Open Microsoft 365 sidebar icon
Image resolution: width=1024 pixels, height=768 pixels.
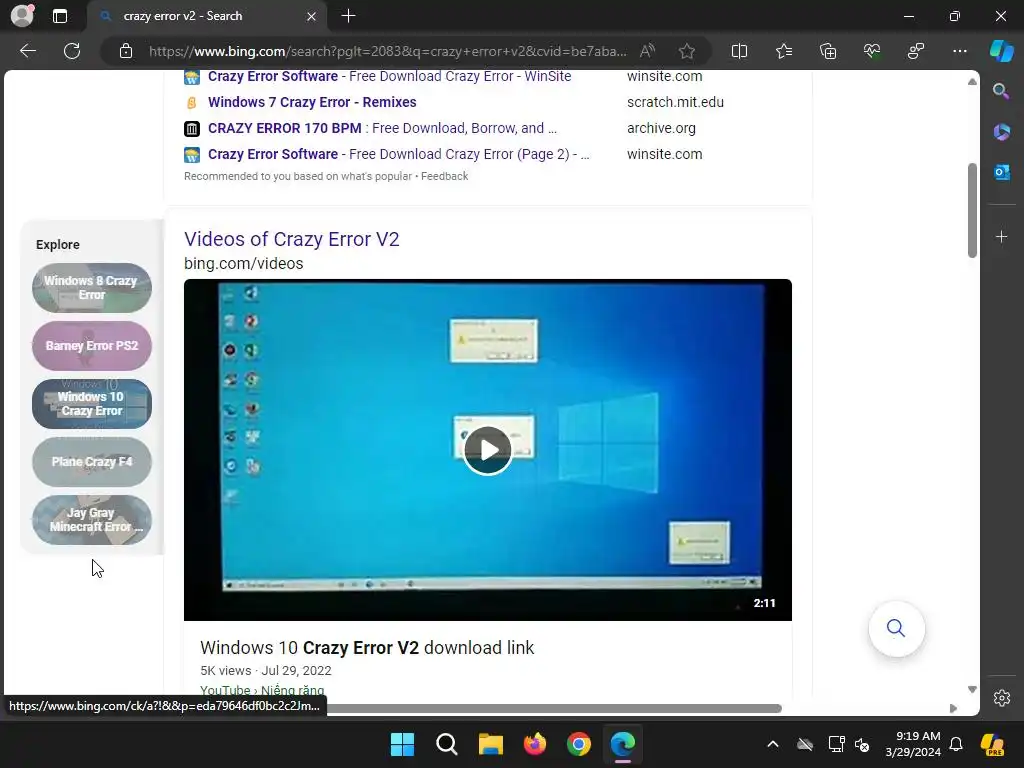[1001, 132]
